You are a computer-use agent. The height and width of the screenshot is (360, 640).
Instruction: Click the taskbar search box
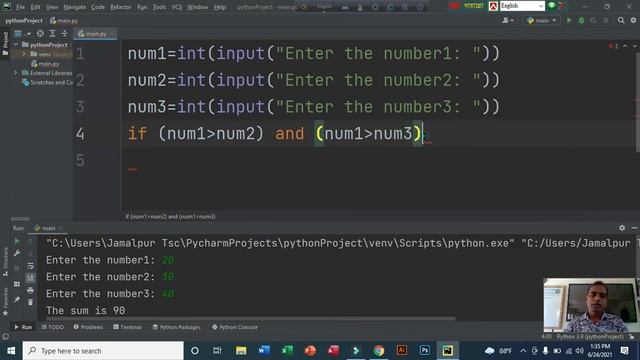(x=103, y=351)
